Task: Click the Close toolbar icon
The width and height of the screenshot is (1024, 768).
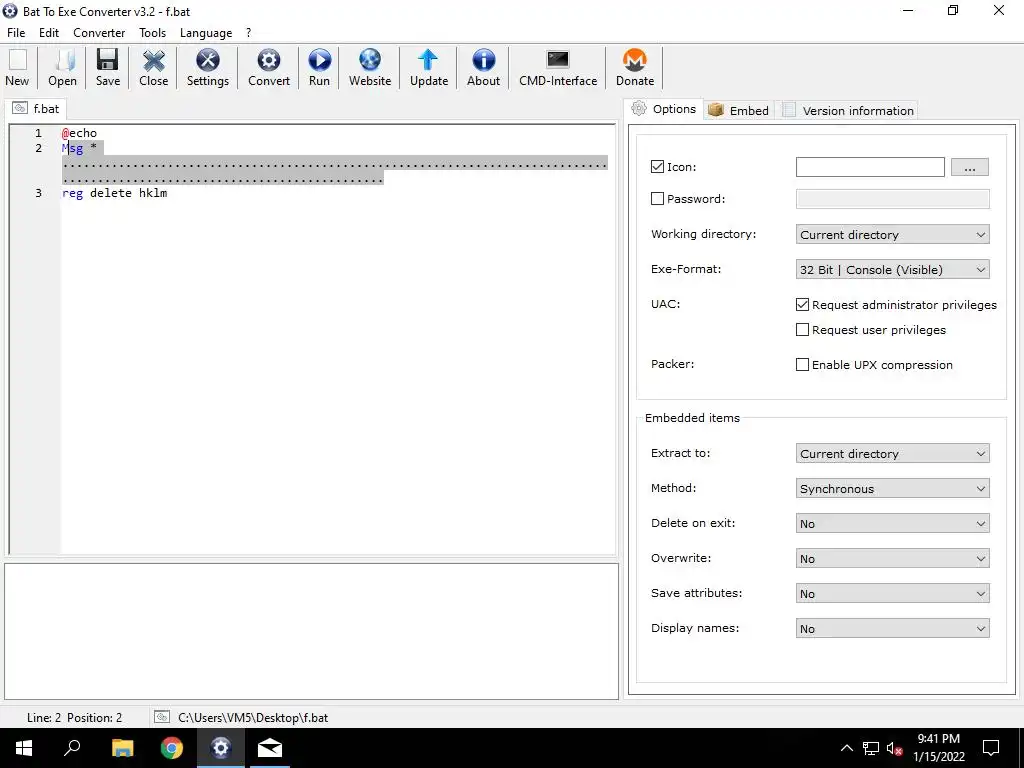Action: click(153, 60)
